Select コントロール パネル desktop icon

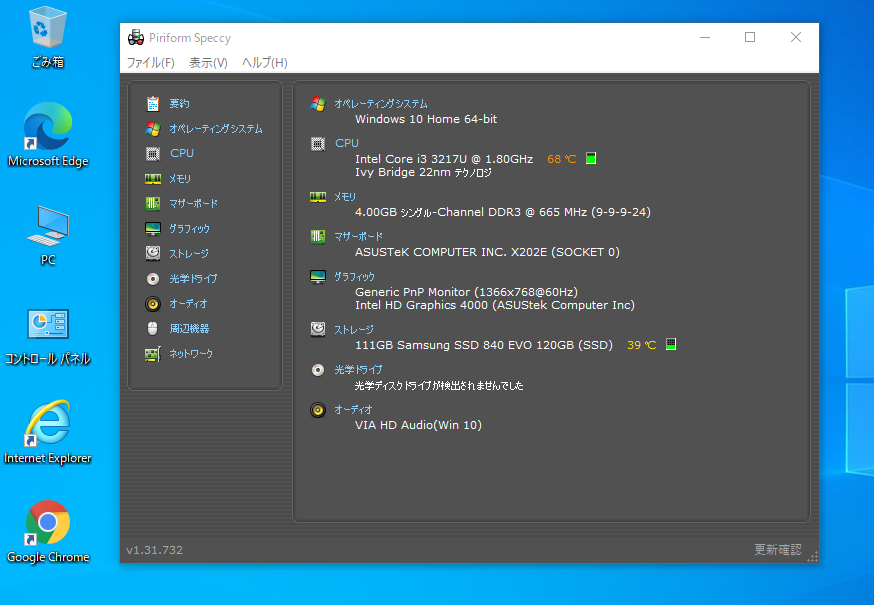point(48,337)
